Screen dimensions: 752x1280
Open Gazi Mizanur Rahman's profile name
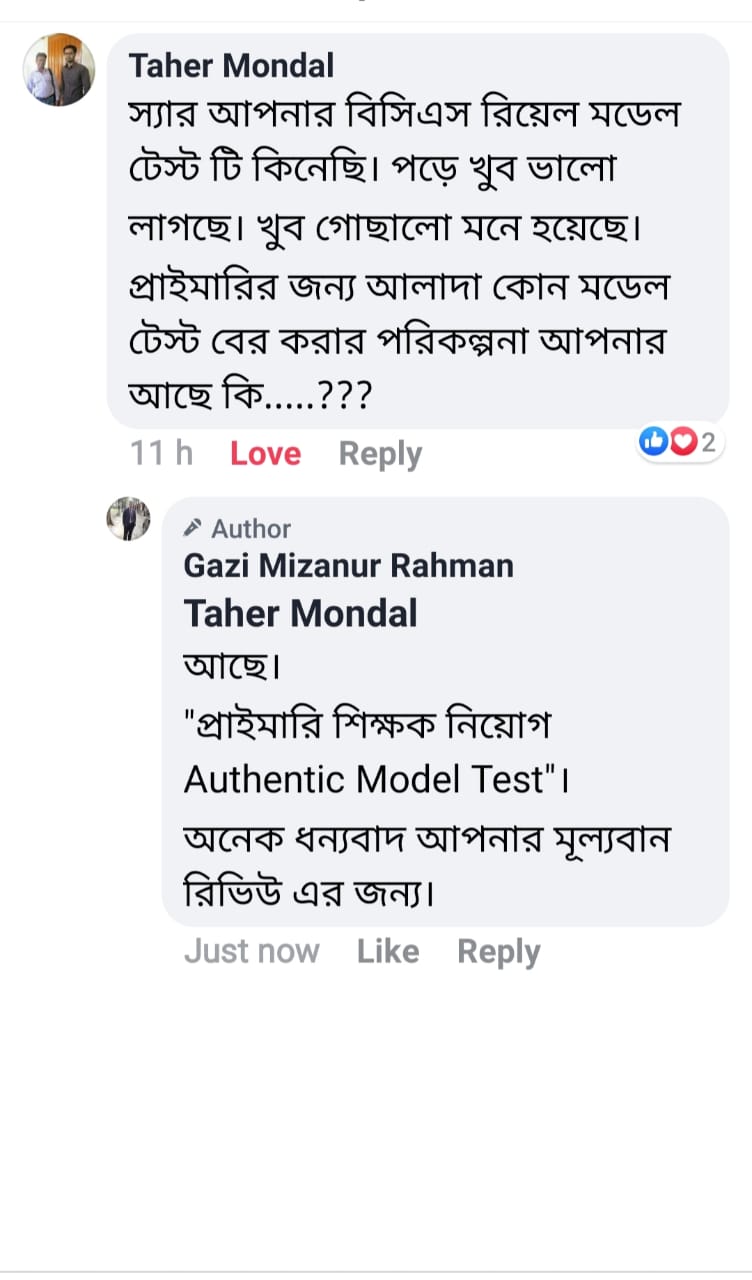348,565
